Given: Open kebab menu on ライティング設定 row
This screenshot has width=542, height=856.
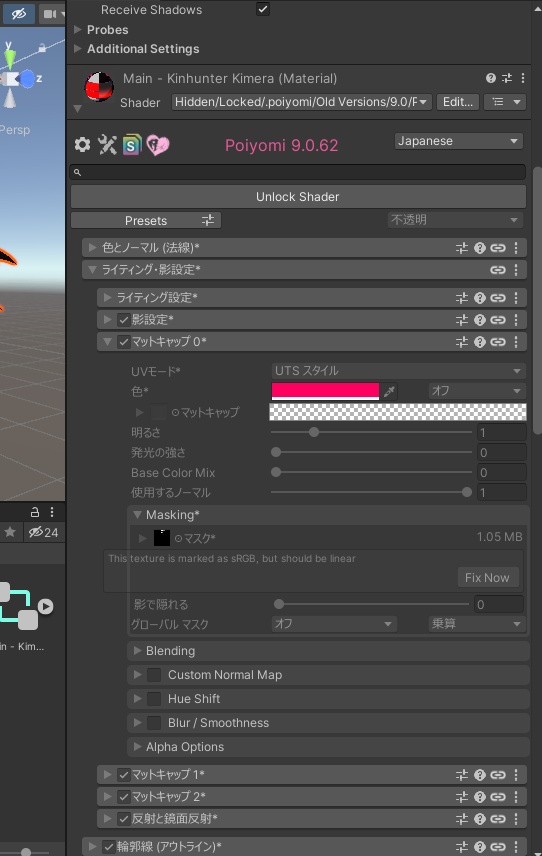Looking at the screenshot, I should click(x=516, y=298).
